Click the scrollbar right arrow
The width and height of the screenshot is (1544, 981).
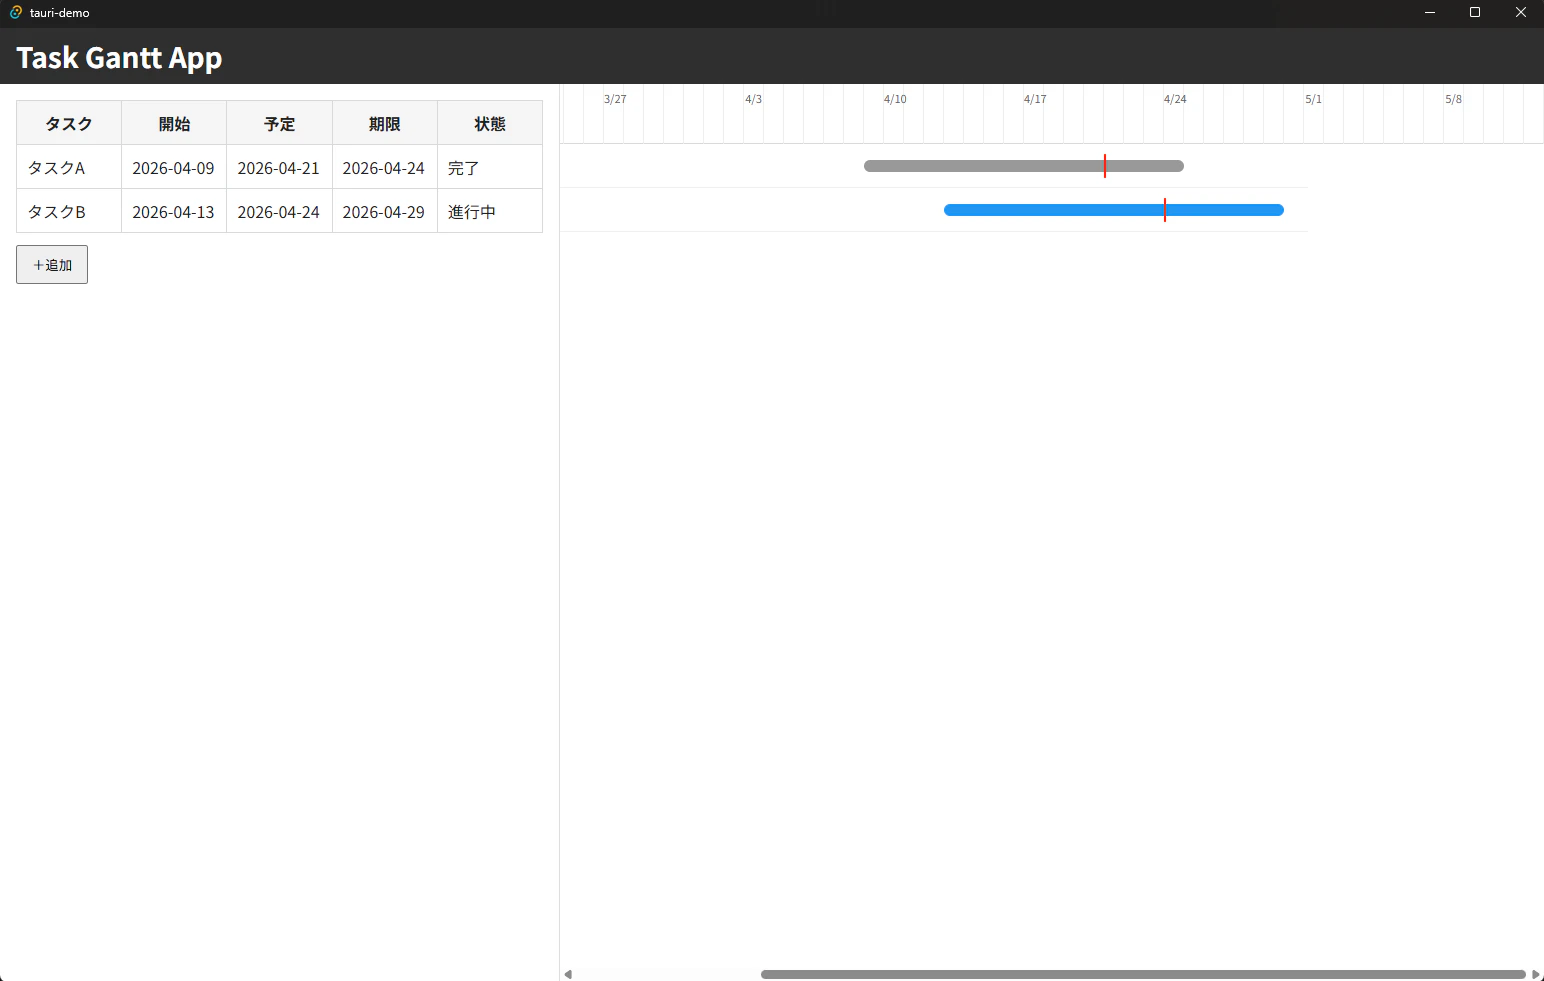[x=1536, y=974]
